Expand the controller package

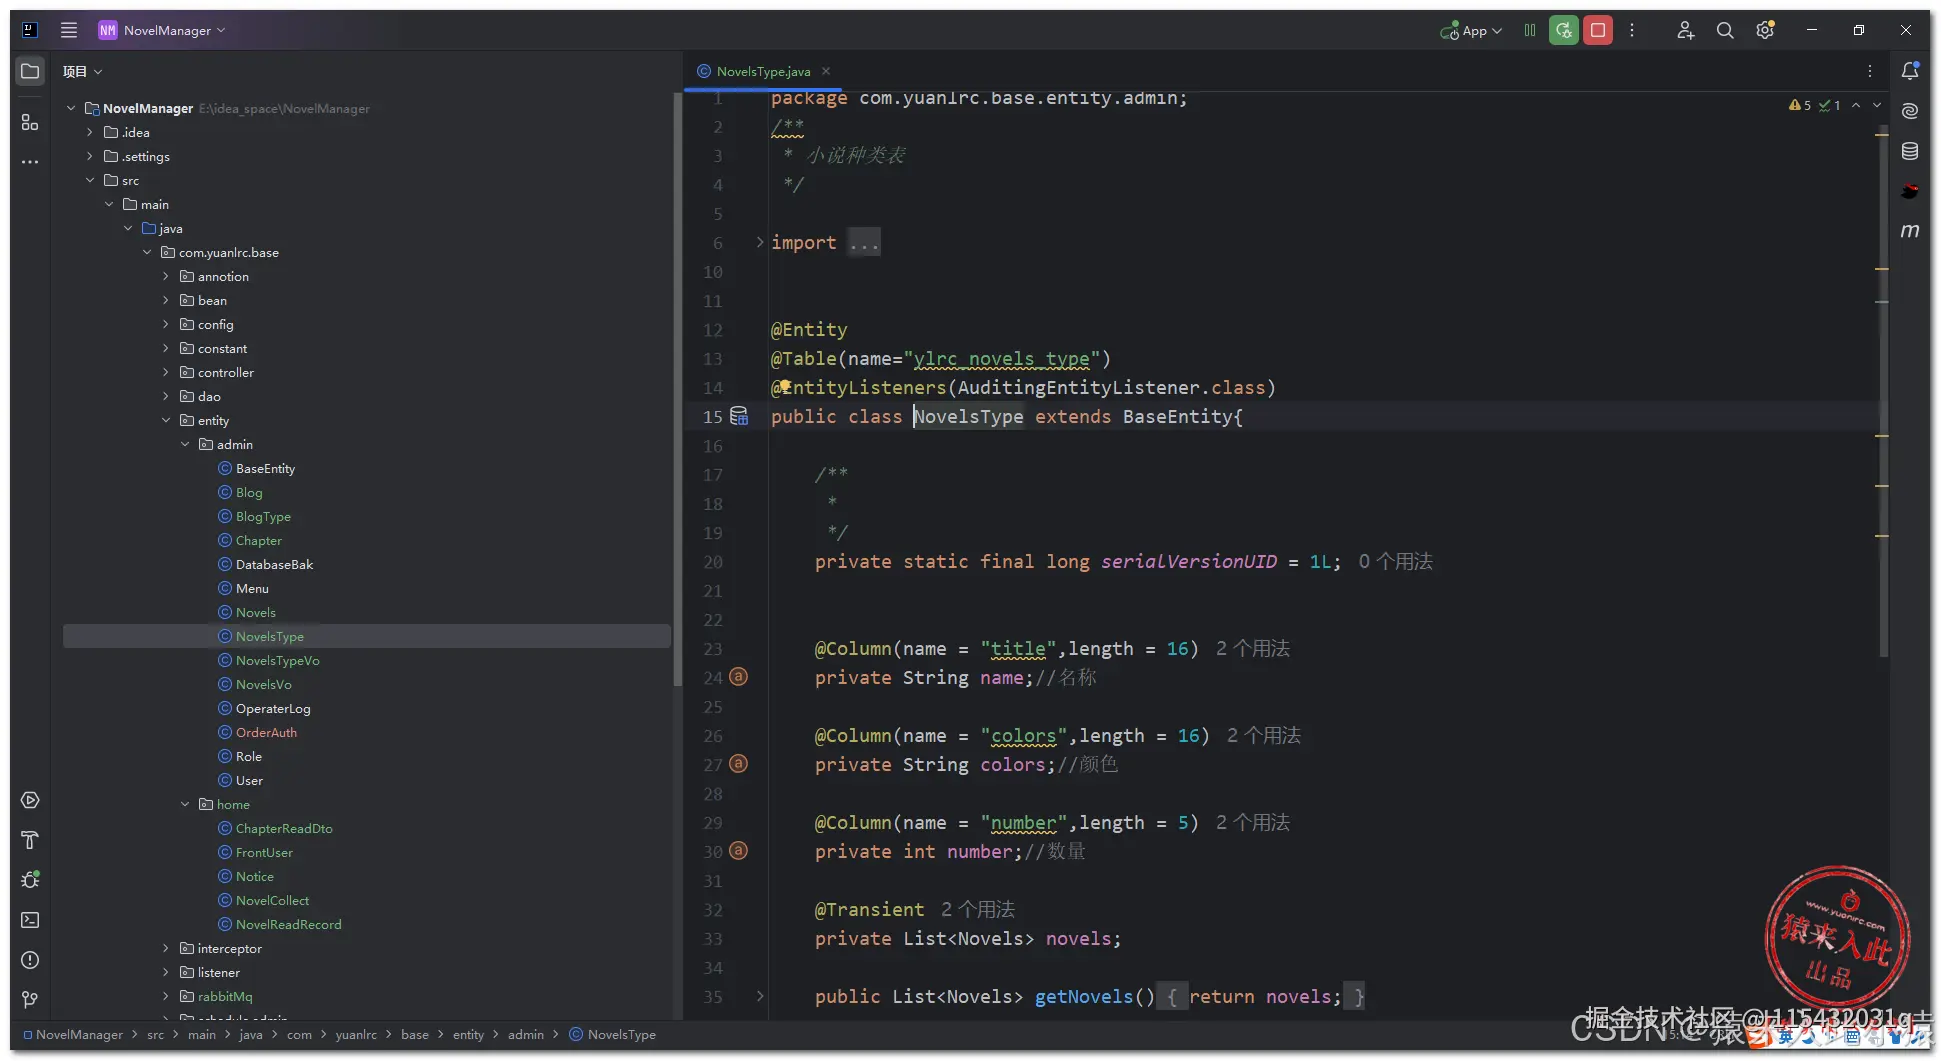pos(166,372)
